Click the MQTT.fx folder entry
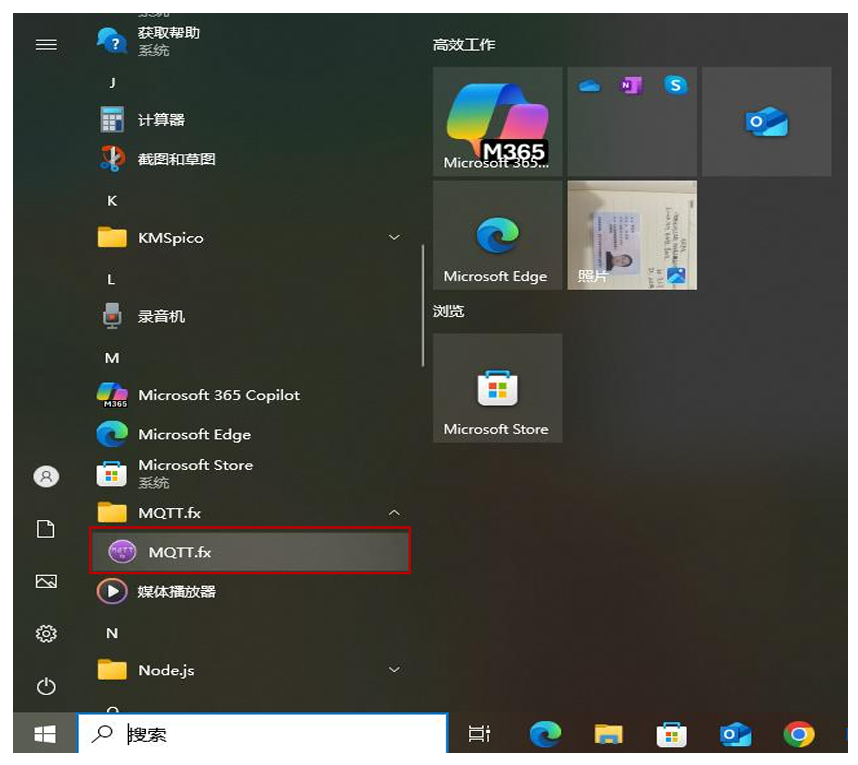858x765 pixels. tap(249, 513)
